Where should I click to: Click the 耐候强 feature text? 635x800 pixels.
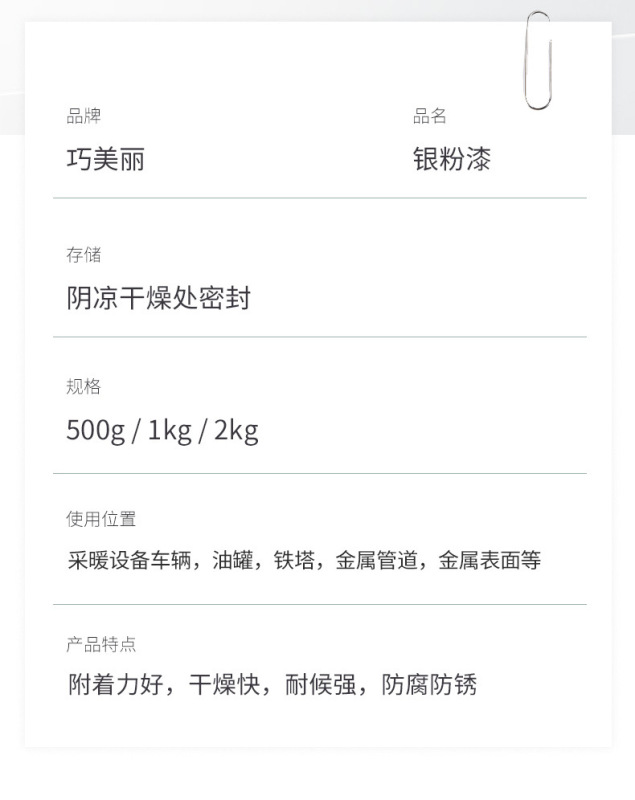(313, 685)
